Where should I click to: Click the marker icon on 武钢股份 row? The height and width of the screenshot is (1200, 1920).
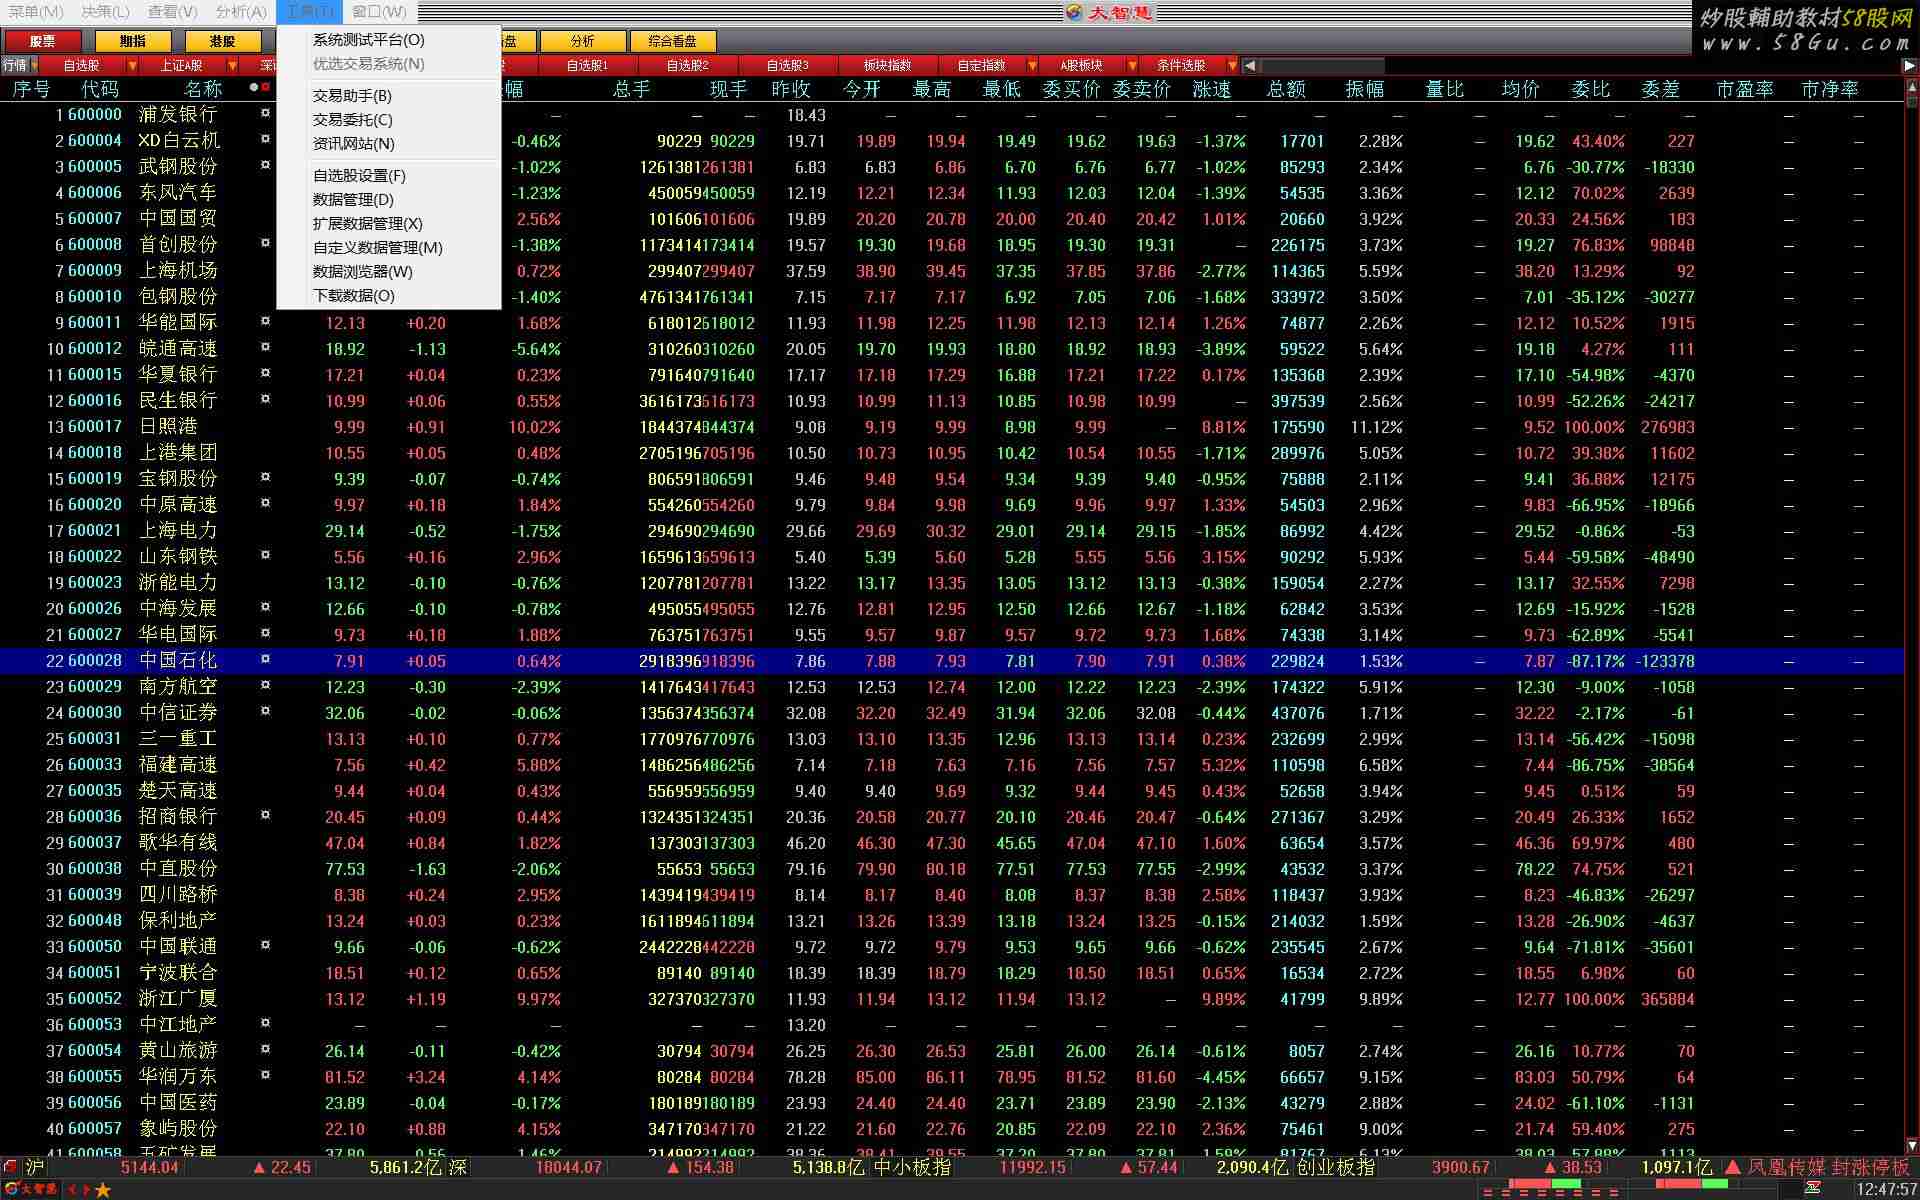click(x=265, y=165)
